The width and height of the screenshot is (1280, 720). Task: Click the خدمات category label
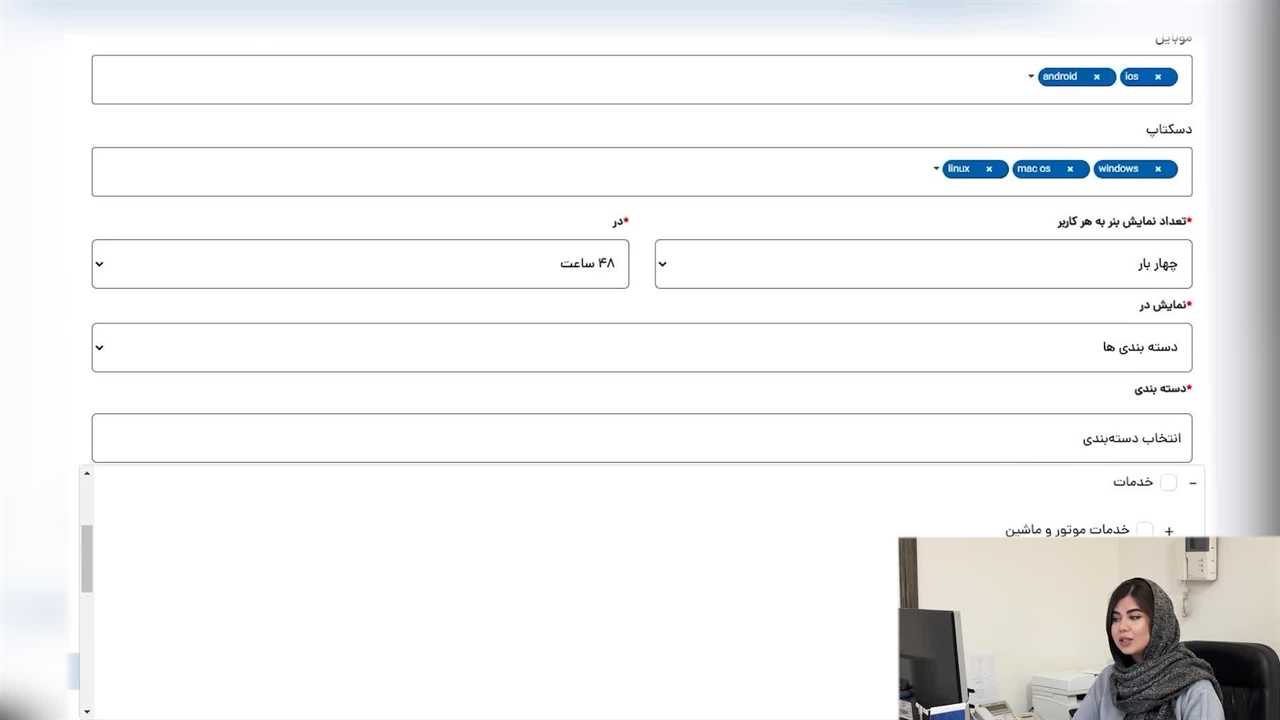1133,482
